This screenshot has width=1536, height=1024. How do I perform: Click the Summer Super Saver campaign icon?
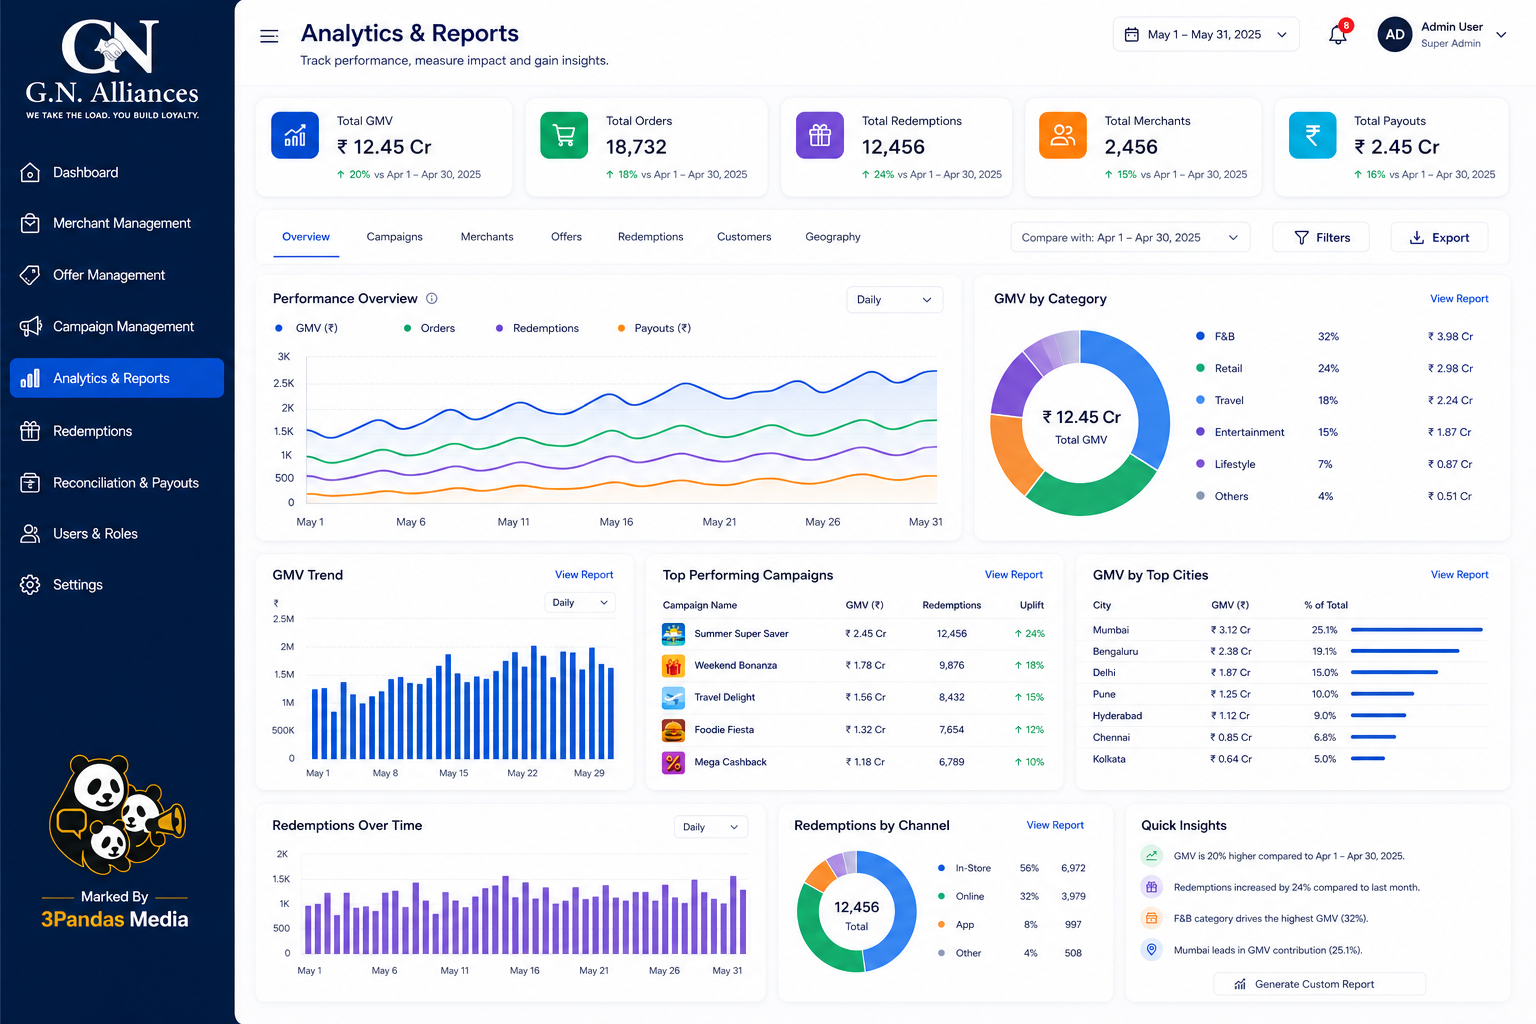click(673, 633)
